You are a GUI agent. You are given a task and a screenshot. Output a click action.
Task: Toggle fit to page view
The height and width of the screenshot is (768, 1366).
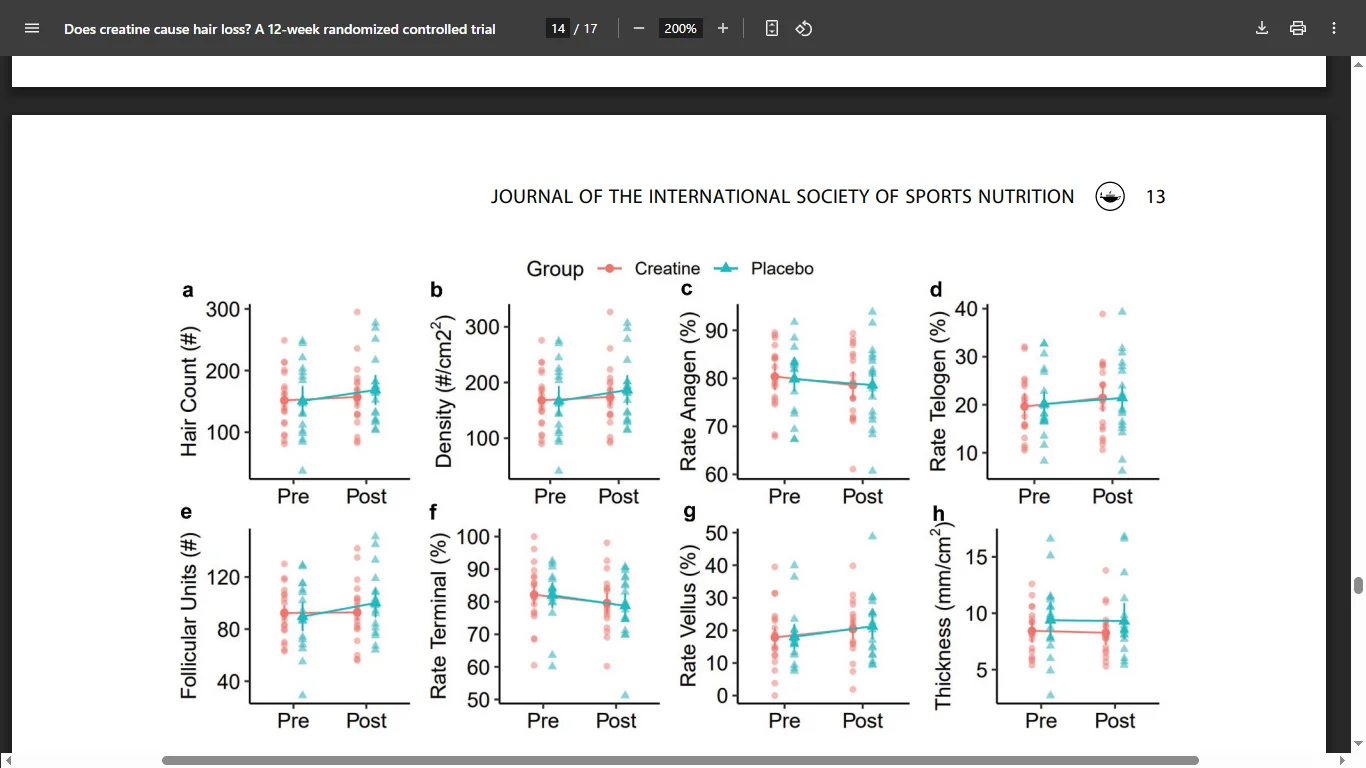coord(771,28)
